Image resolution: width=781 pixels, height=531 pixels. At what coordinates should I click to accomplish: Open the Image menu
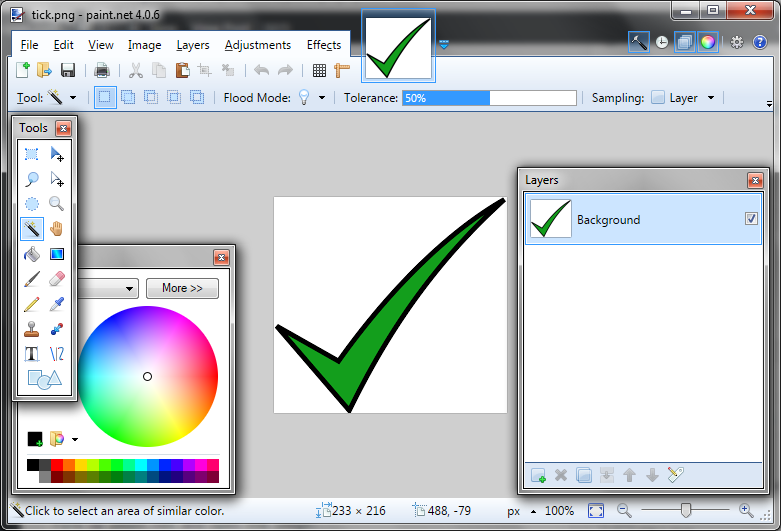click(x=144, y=45)
